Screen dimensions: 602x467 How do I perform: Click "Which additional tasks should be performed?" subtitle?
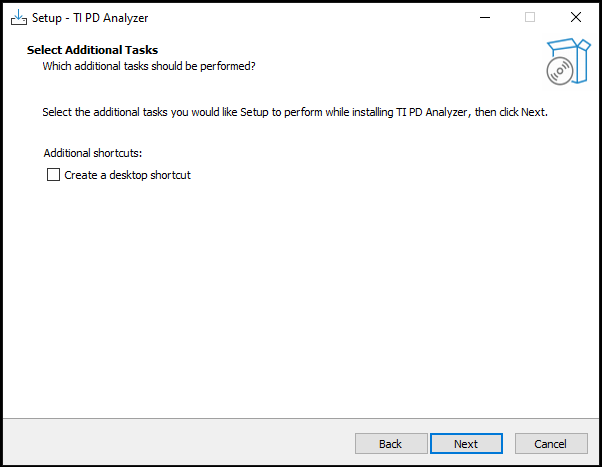coord(148,66)
